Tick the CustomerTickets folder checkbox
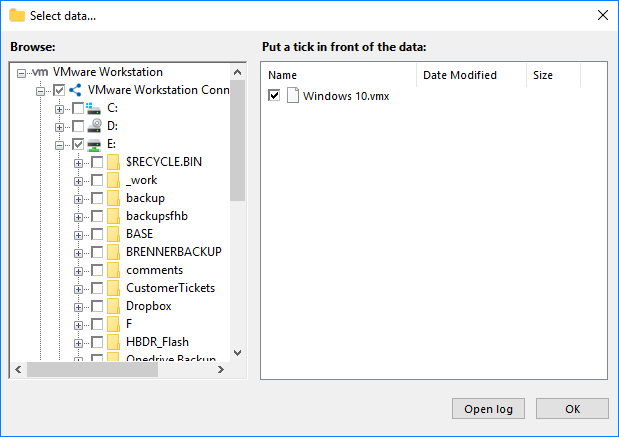 tap(97, 288)
